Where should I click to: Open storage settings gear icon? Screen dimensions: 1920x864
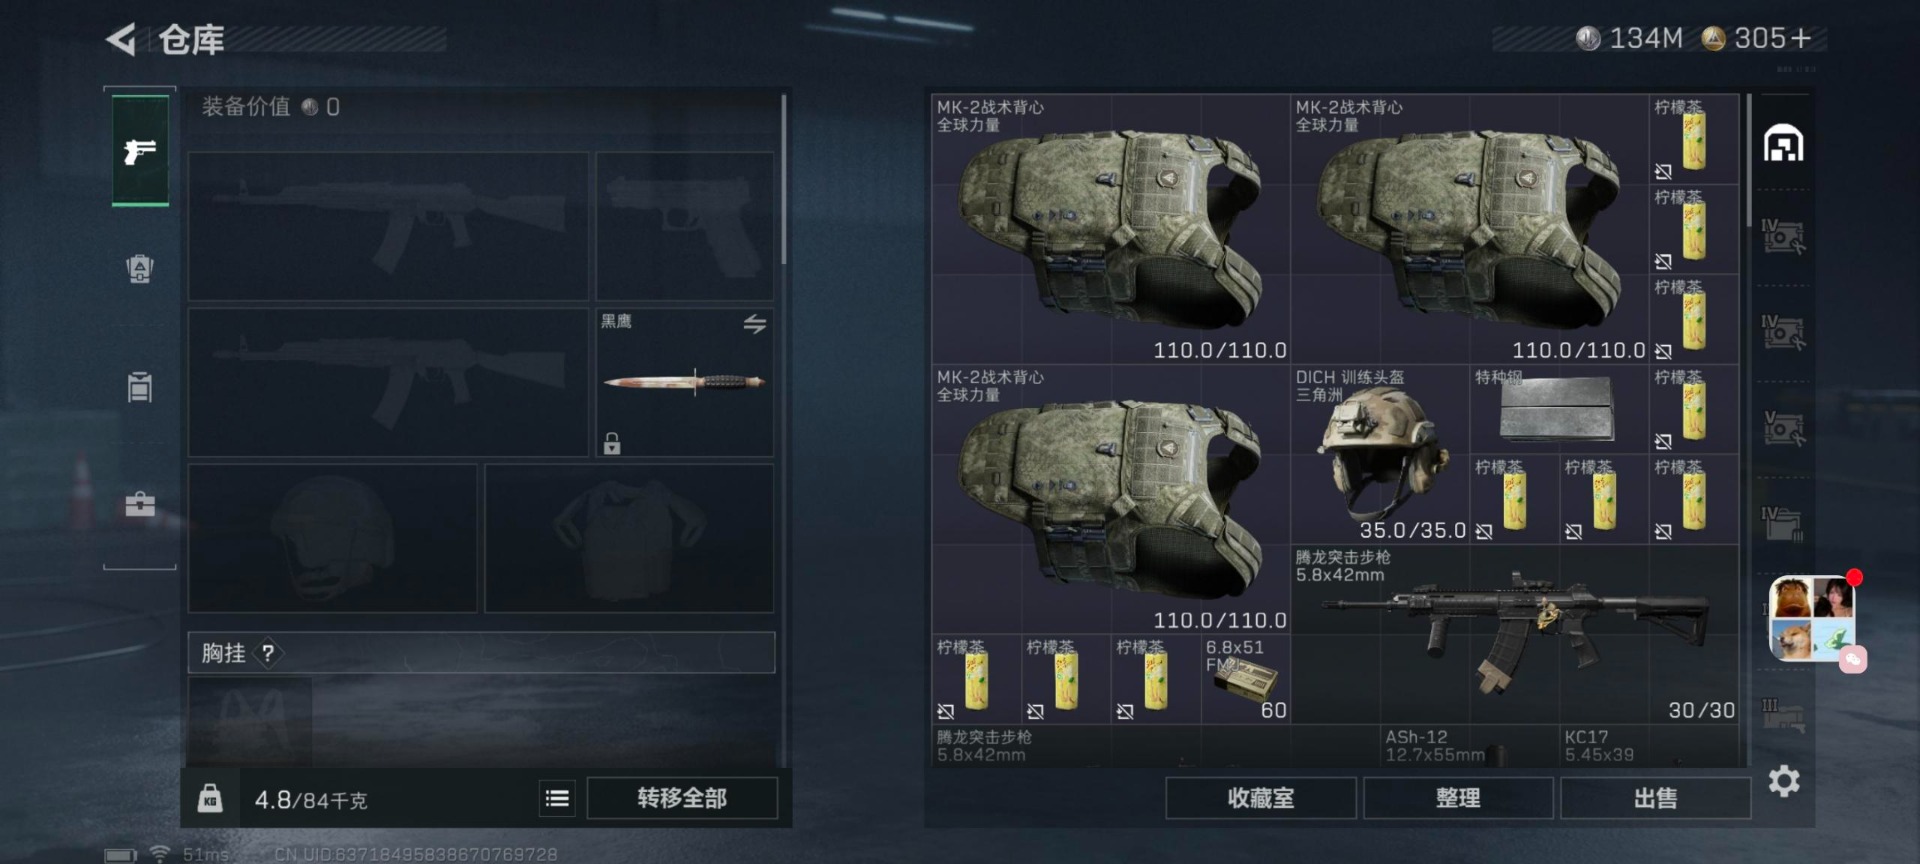[1784, 781]
